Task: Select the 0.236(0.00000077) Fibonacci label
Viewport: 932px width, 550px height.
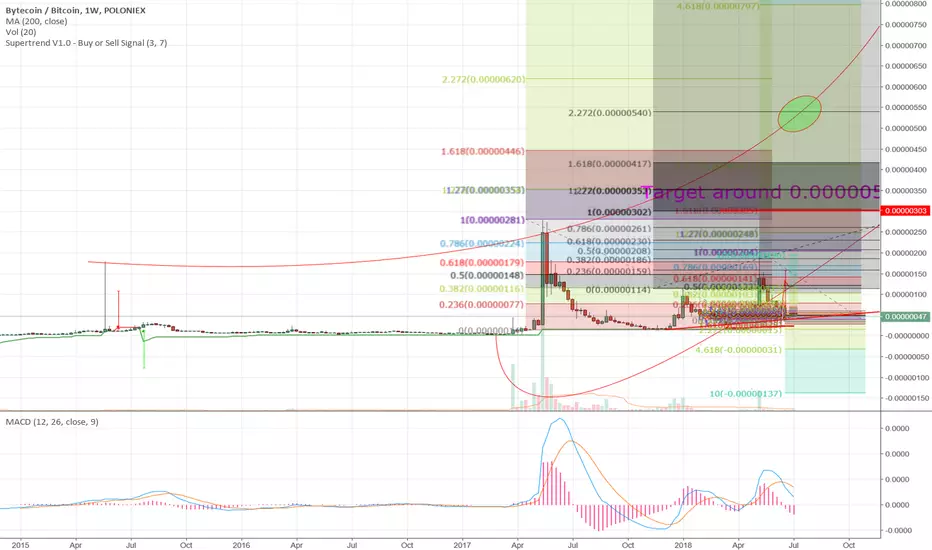Action: tap(482, 304)
